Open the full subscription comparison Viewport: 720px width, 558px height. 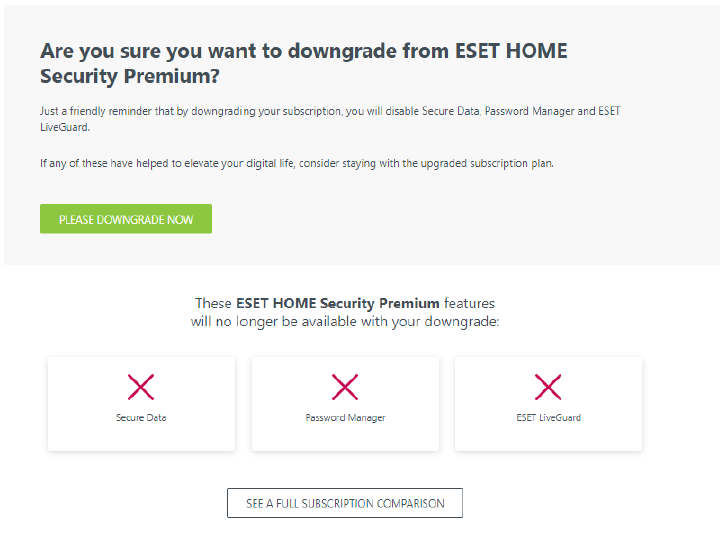click(345, 503)
